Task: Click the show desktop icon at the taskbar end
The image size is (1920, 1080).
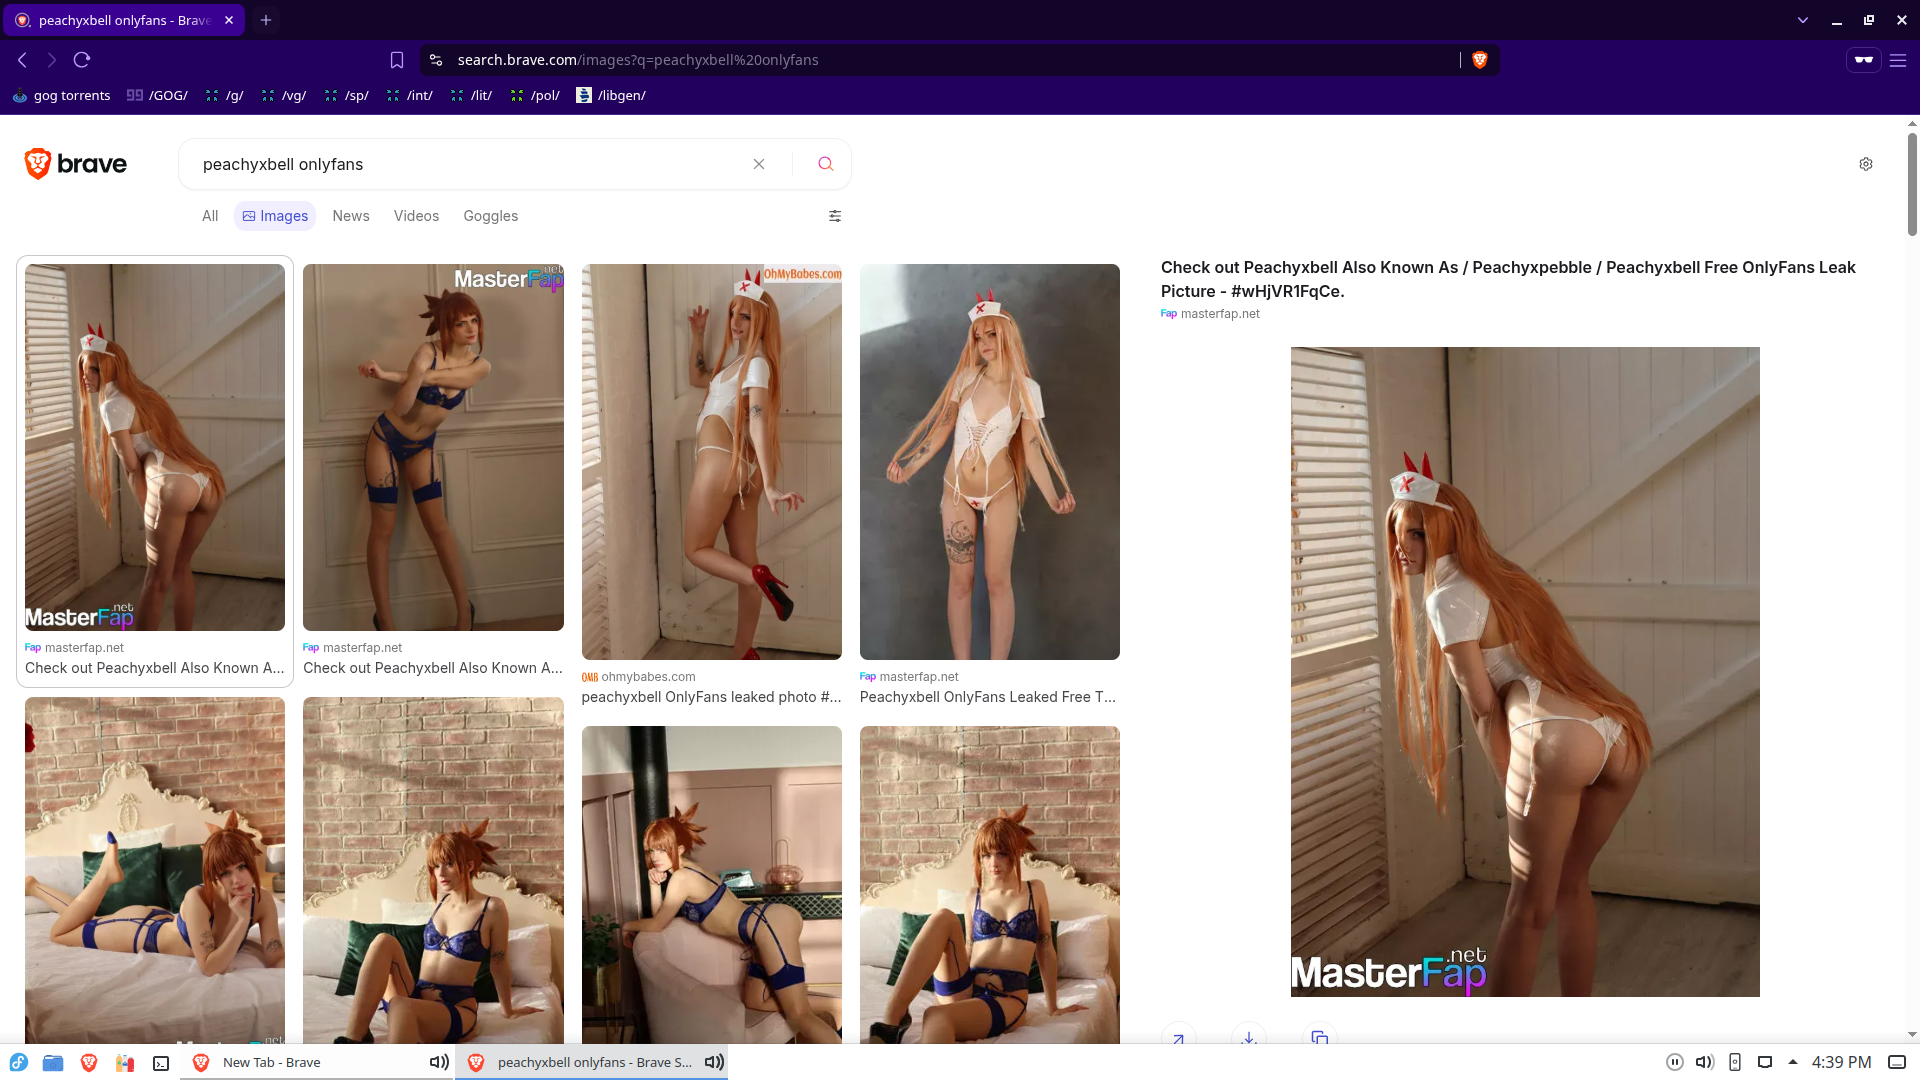Action: click(x=1897, y=1062)
